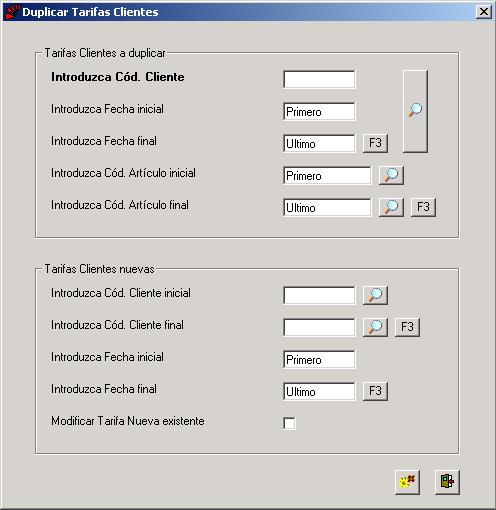Click the Cód. Artículo inicial input field

click(x=327, y=175)
